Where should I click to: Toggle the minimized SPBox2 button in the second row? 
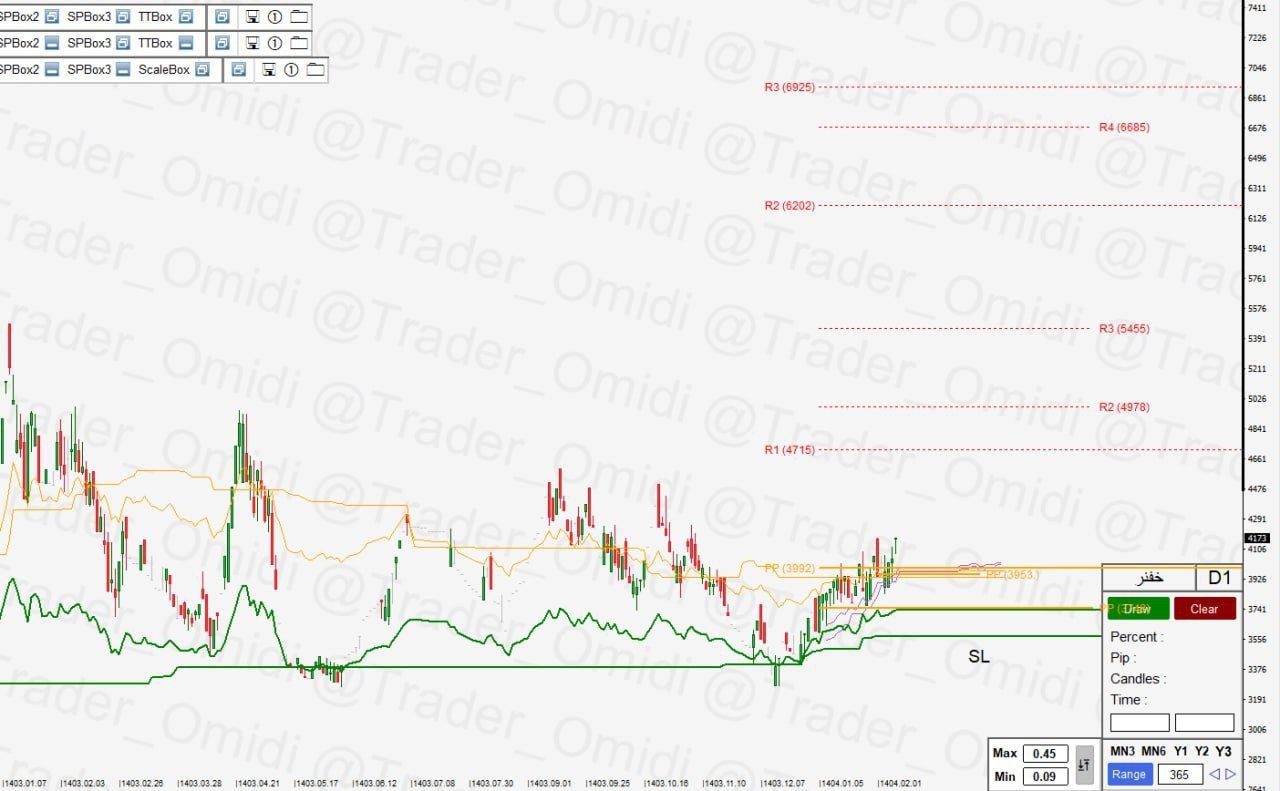[x=52, y=43]
